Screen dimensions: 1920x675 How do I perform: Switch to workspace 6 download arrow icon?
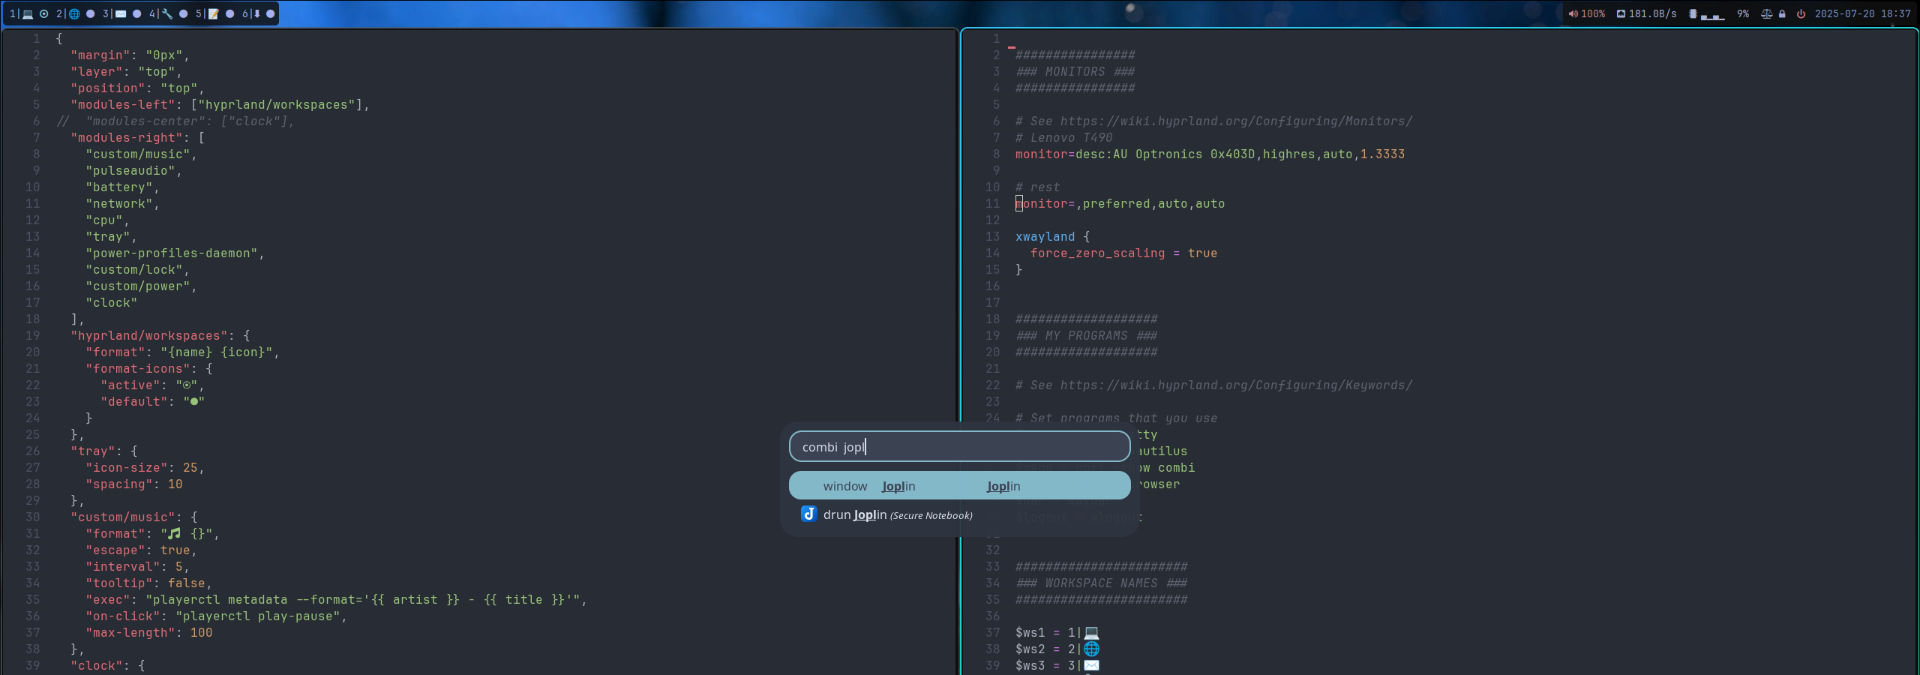pos(256,14)
